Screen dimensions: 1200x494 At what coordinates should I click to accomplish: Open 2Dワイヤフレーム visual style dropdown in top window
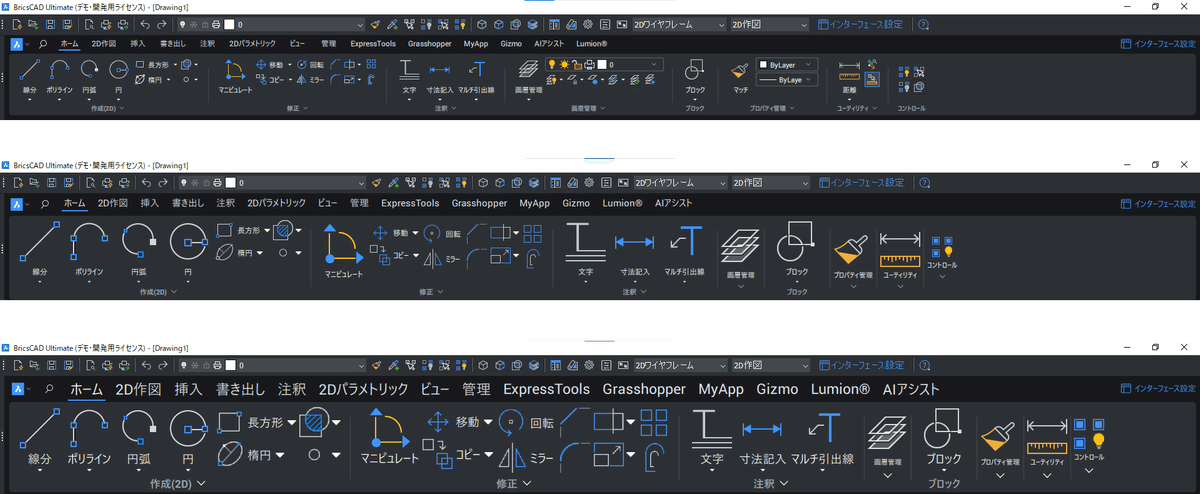click(679, 23)
